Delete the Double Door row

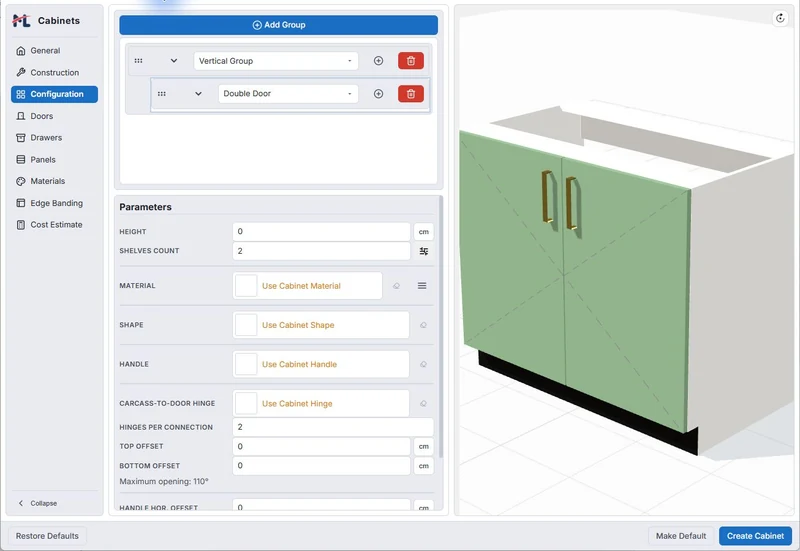coord(411,94)
